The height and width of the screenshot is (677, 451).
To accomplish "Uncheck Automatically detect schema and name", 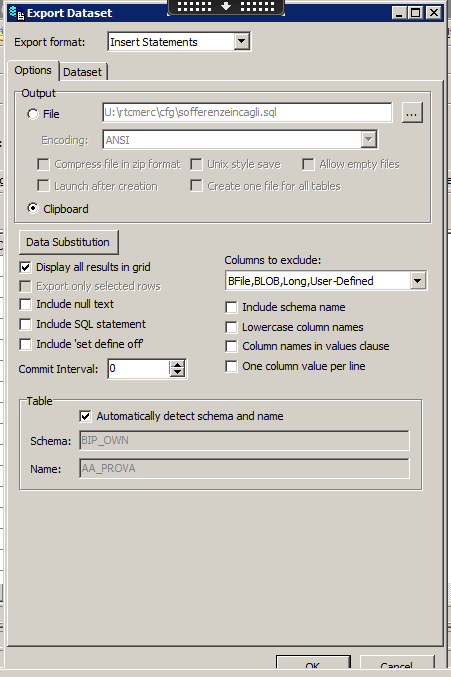I will (x=85, y=416).
